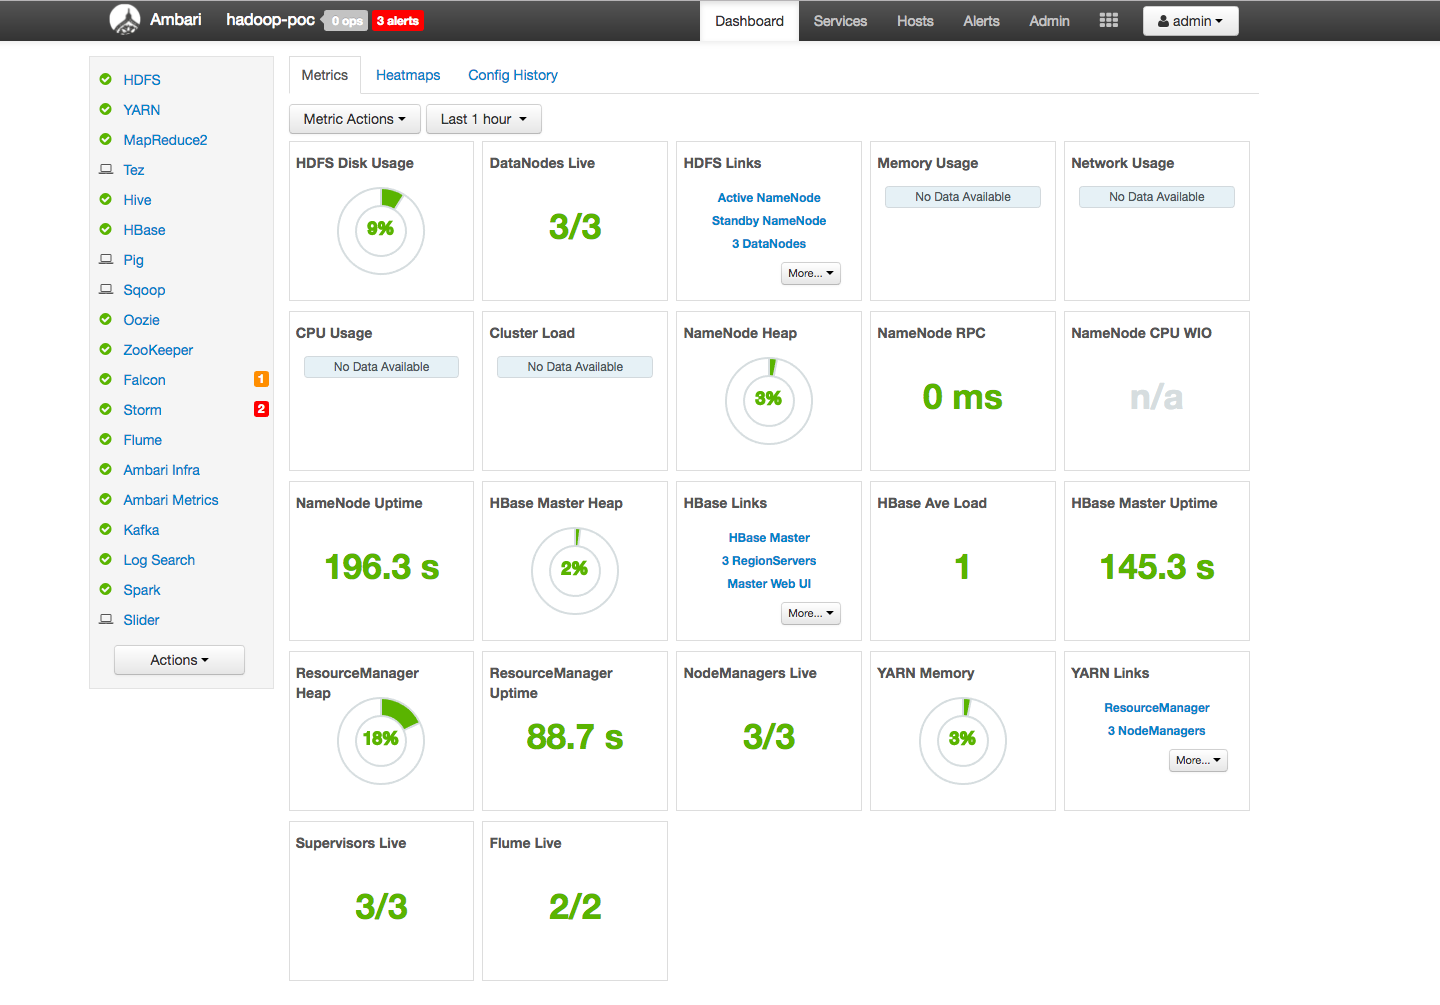
Task: Click the monitor icon next to Sqoop
Action: pyautogui.click(x=105, y=289)
